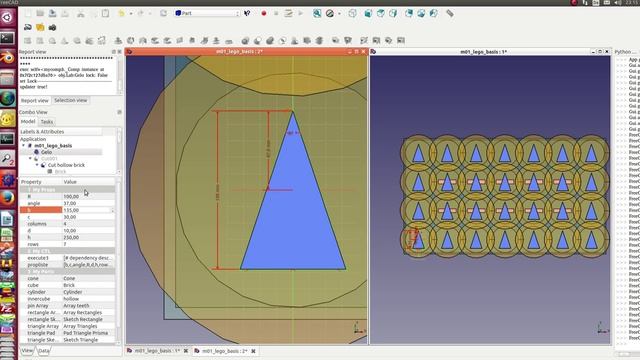This screenshot has height=360, width=640.
Task: Select the angle value 37,00
Action: tap(89, 203)
